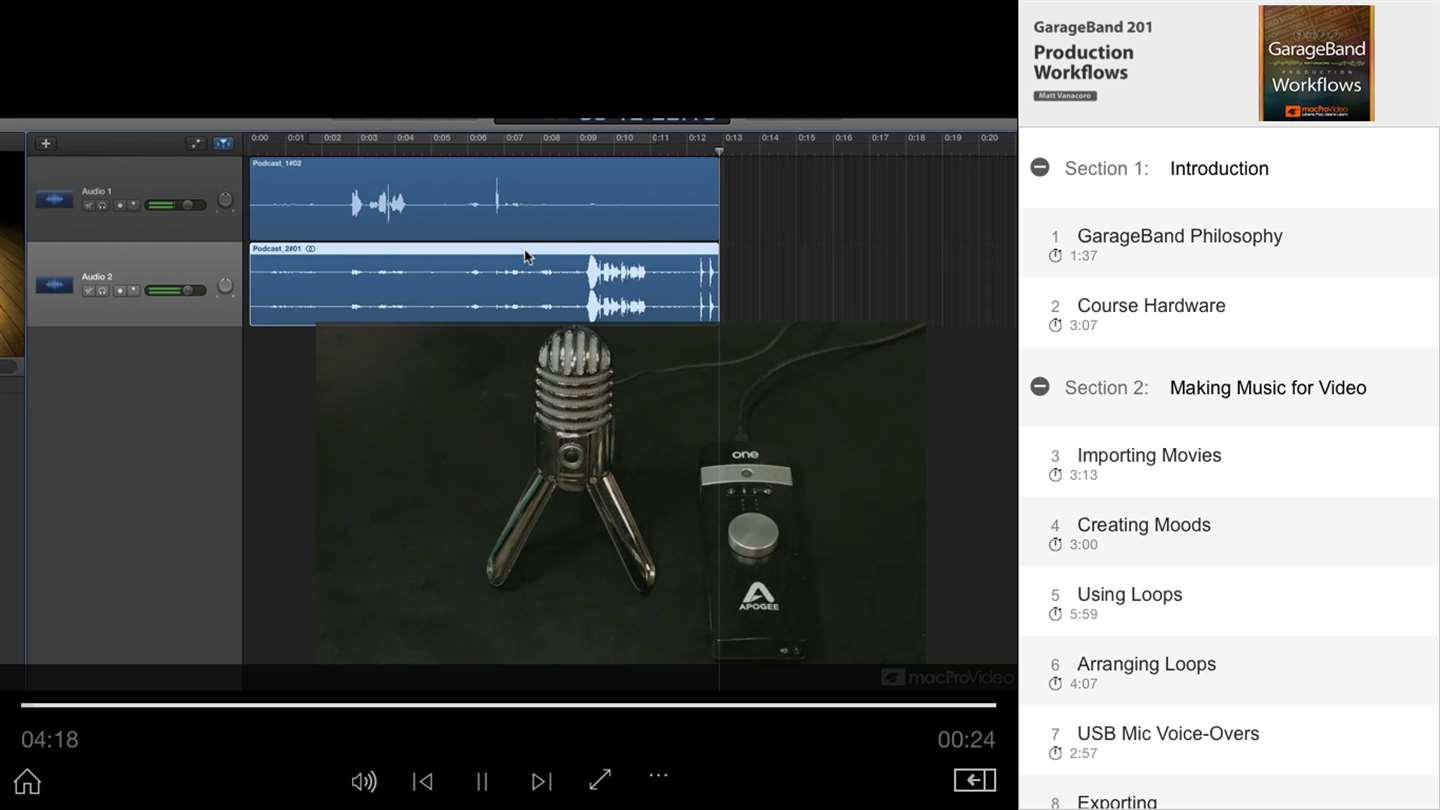Open lesson 6 Arranging Loops
This screenshot has height=810, width=1440.
[1229, 671]
